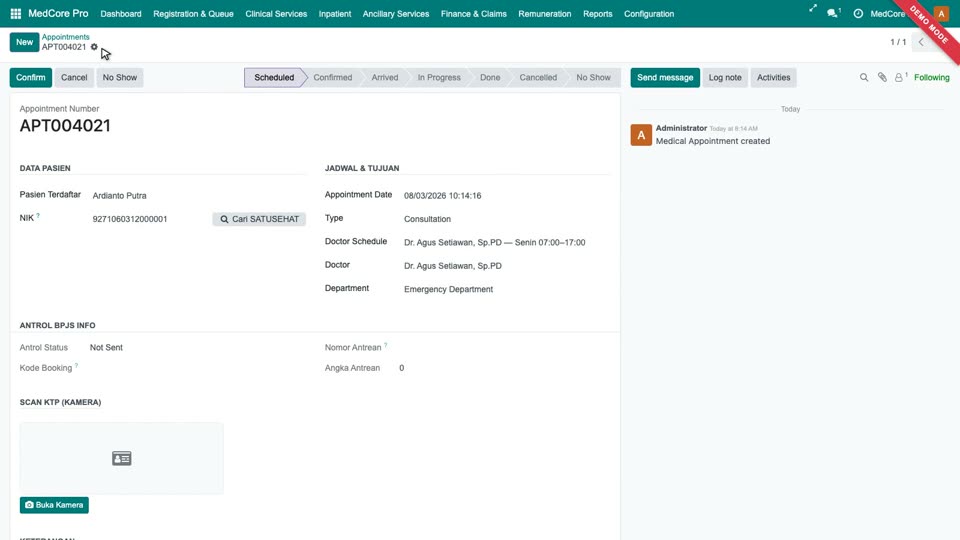
Task: Open the Remuneration menu
Action: [545, 13]
